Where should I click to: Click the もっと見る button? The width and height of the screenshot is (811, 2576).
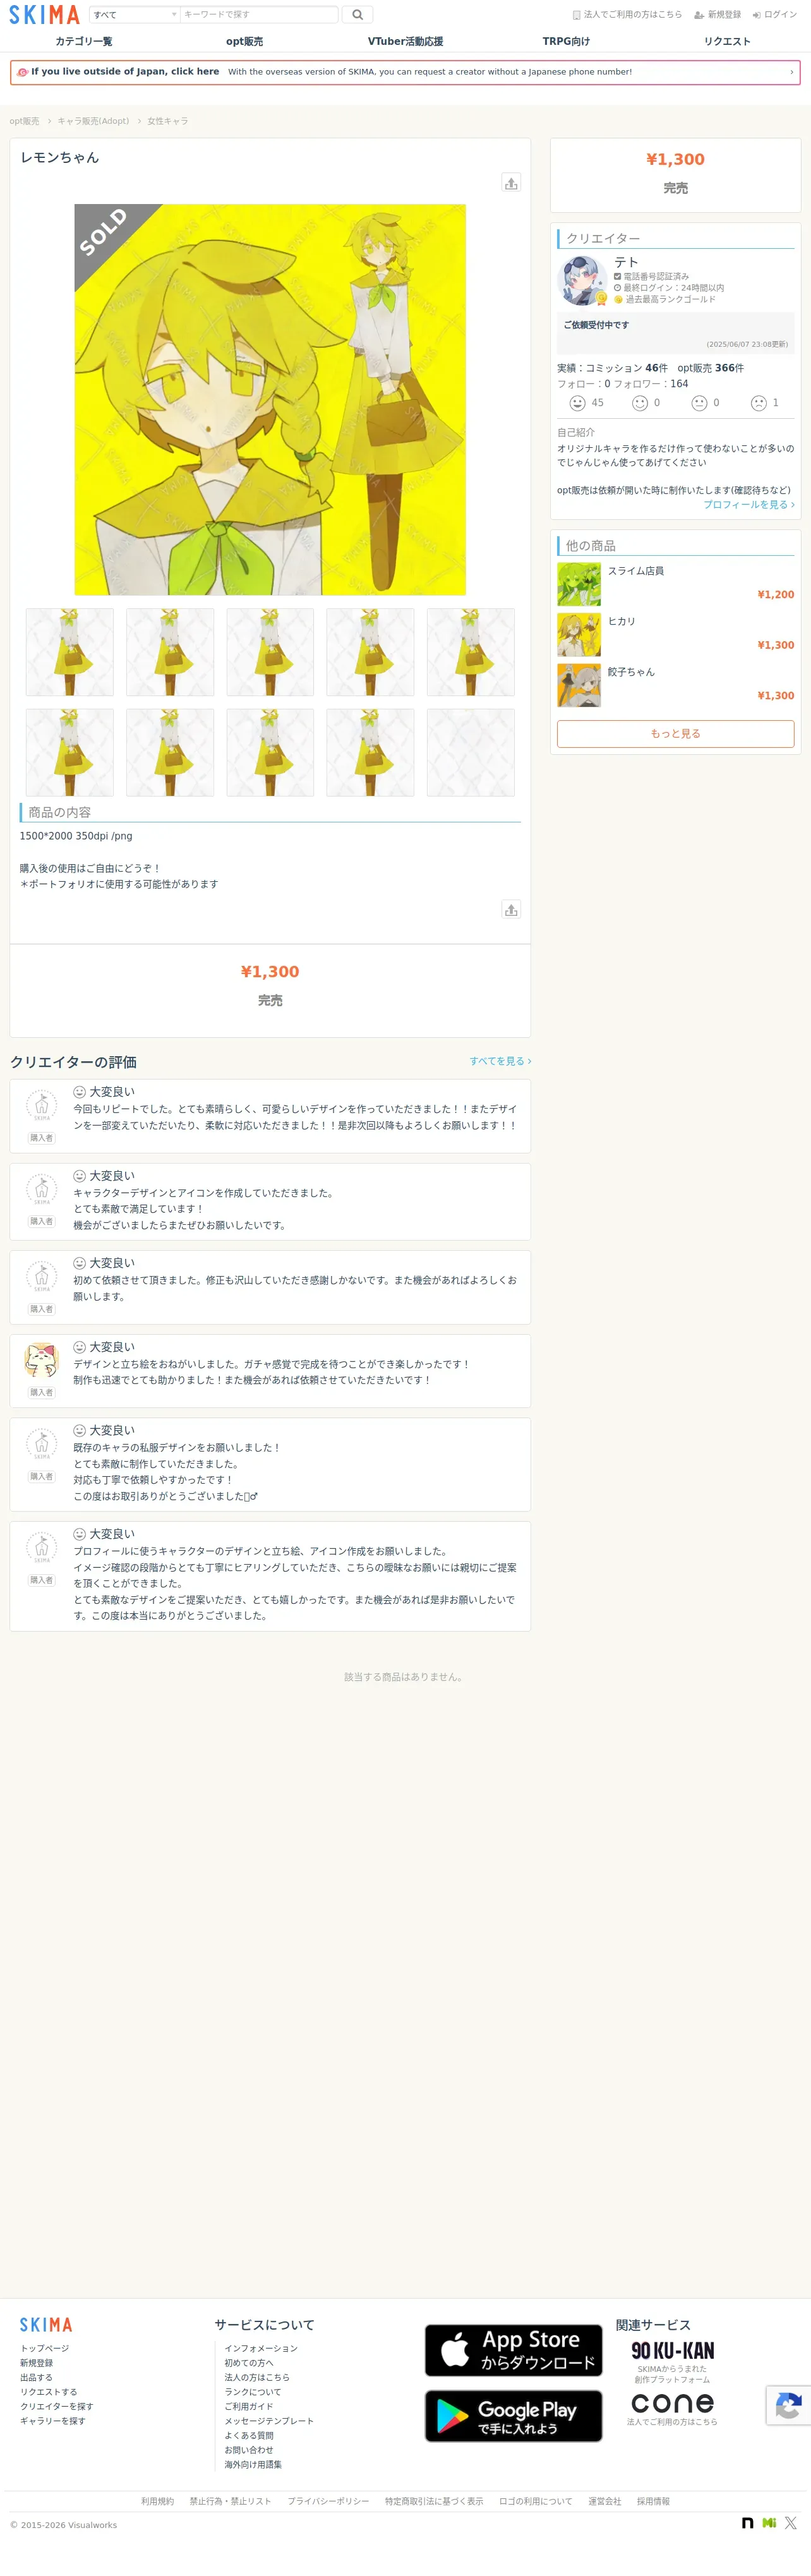pyautogui.click(x=676, y=734)
